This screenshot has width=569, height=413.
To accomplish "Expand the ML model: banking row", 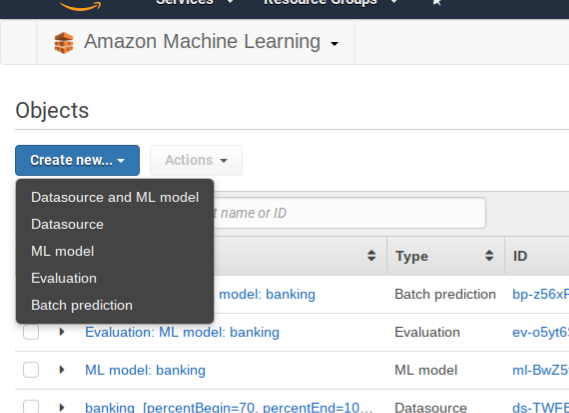I will pos(62,369).
